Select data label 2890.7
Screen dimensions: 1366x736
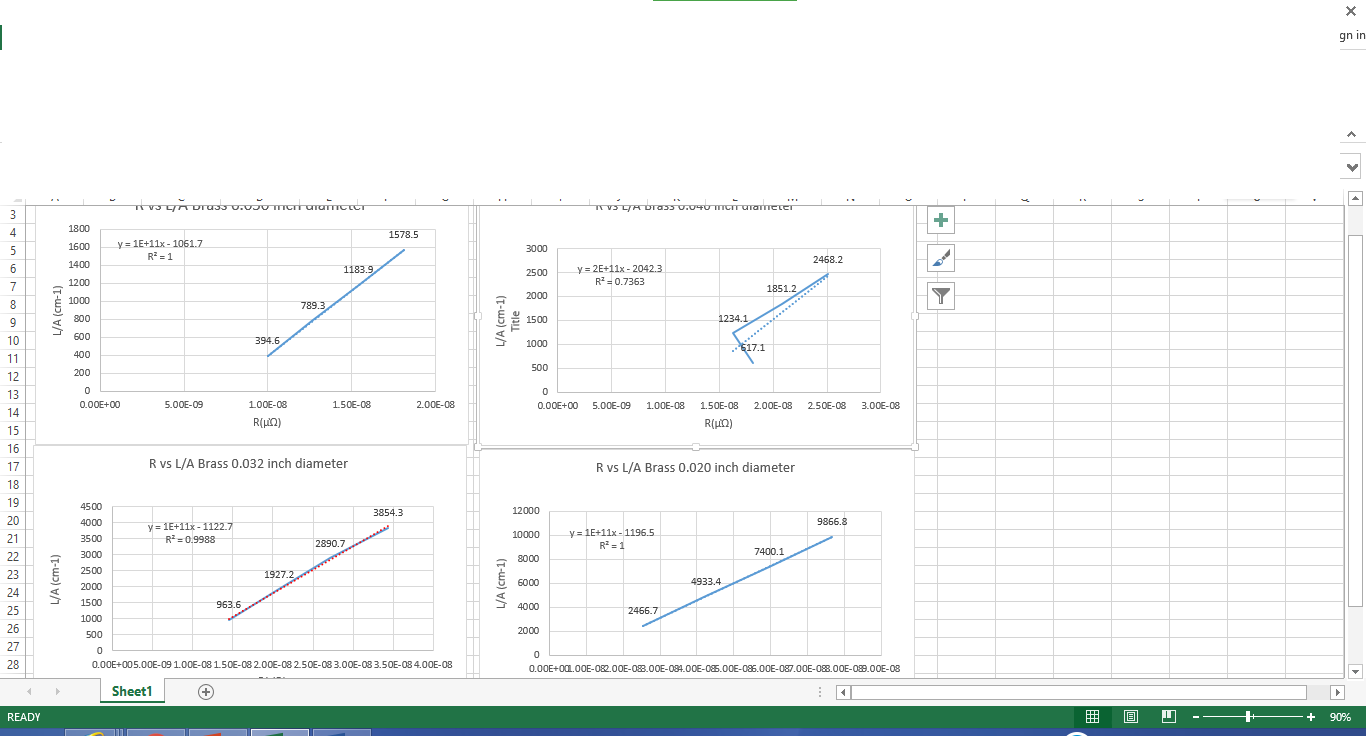click(x=330, y=544)
